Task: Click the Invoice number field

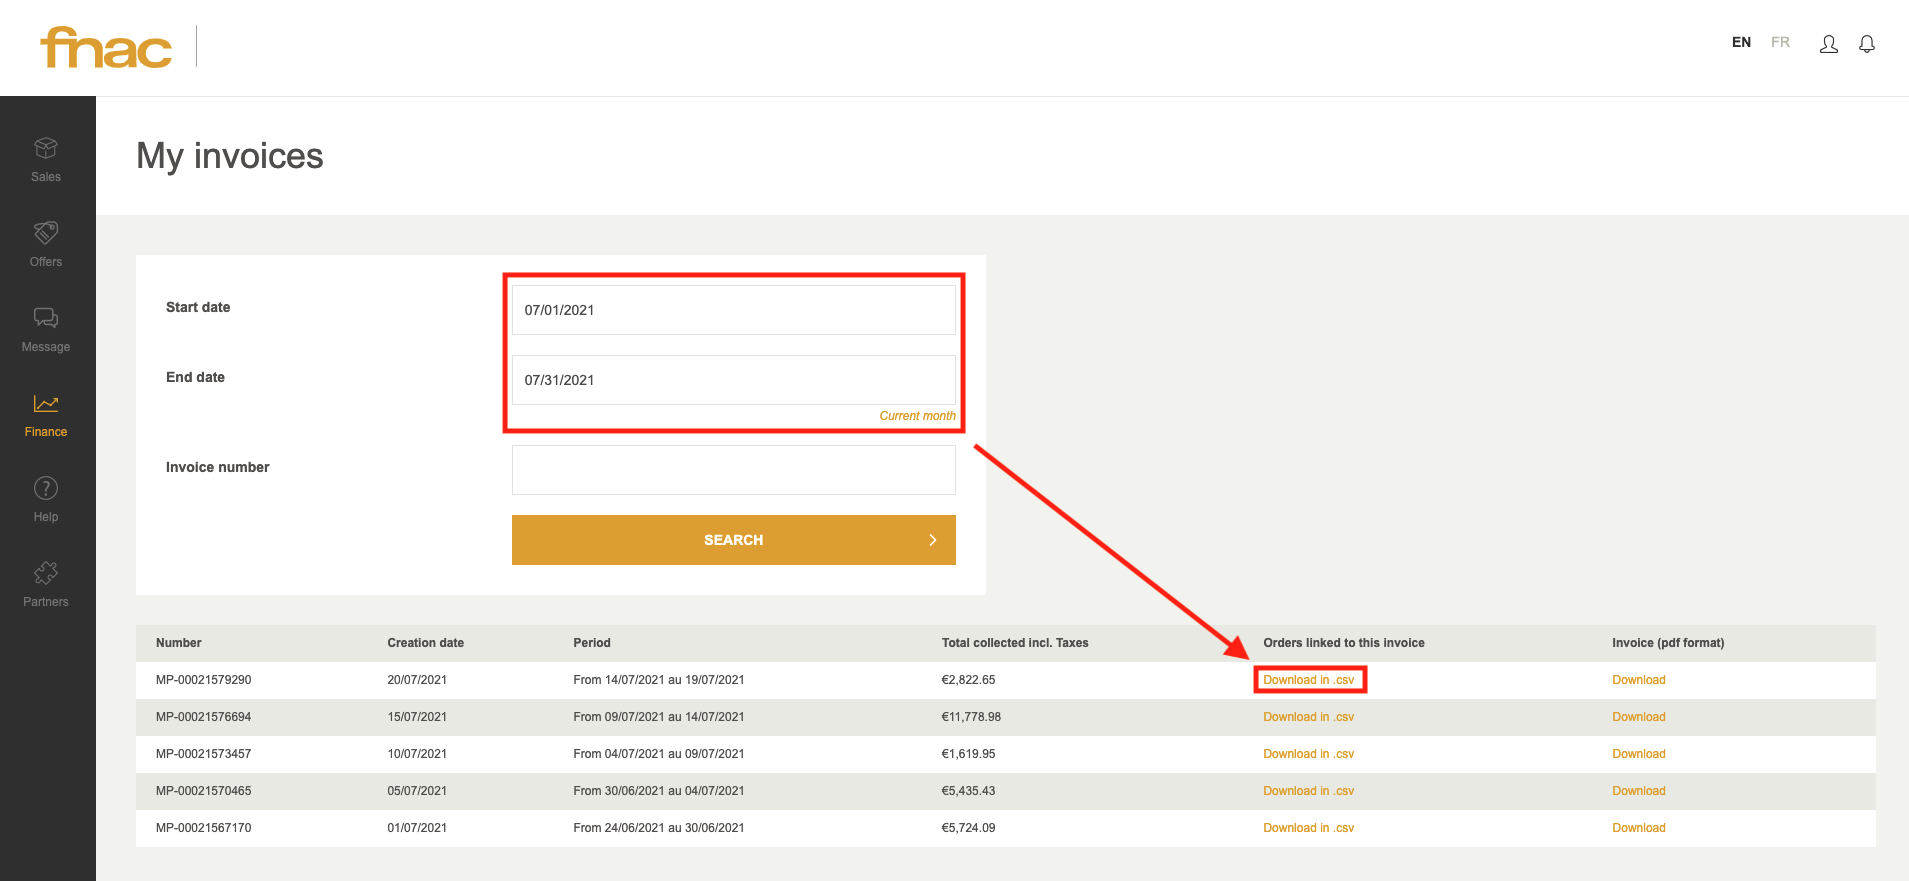Action: (x=734, y=470)
